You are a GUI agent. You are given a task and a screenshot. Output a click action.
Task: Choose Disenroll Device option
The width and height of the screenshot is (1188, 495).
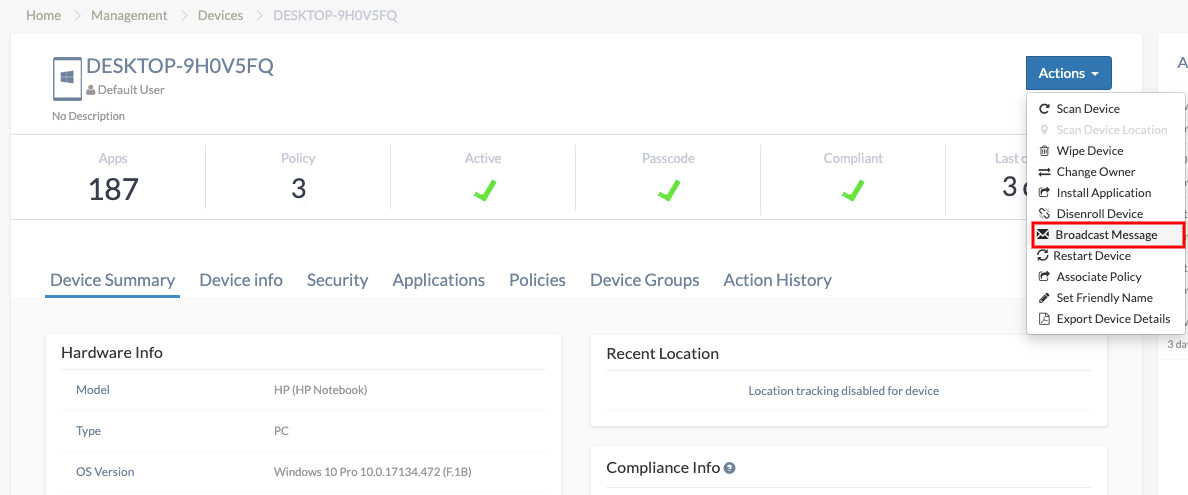[1105, 214]
